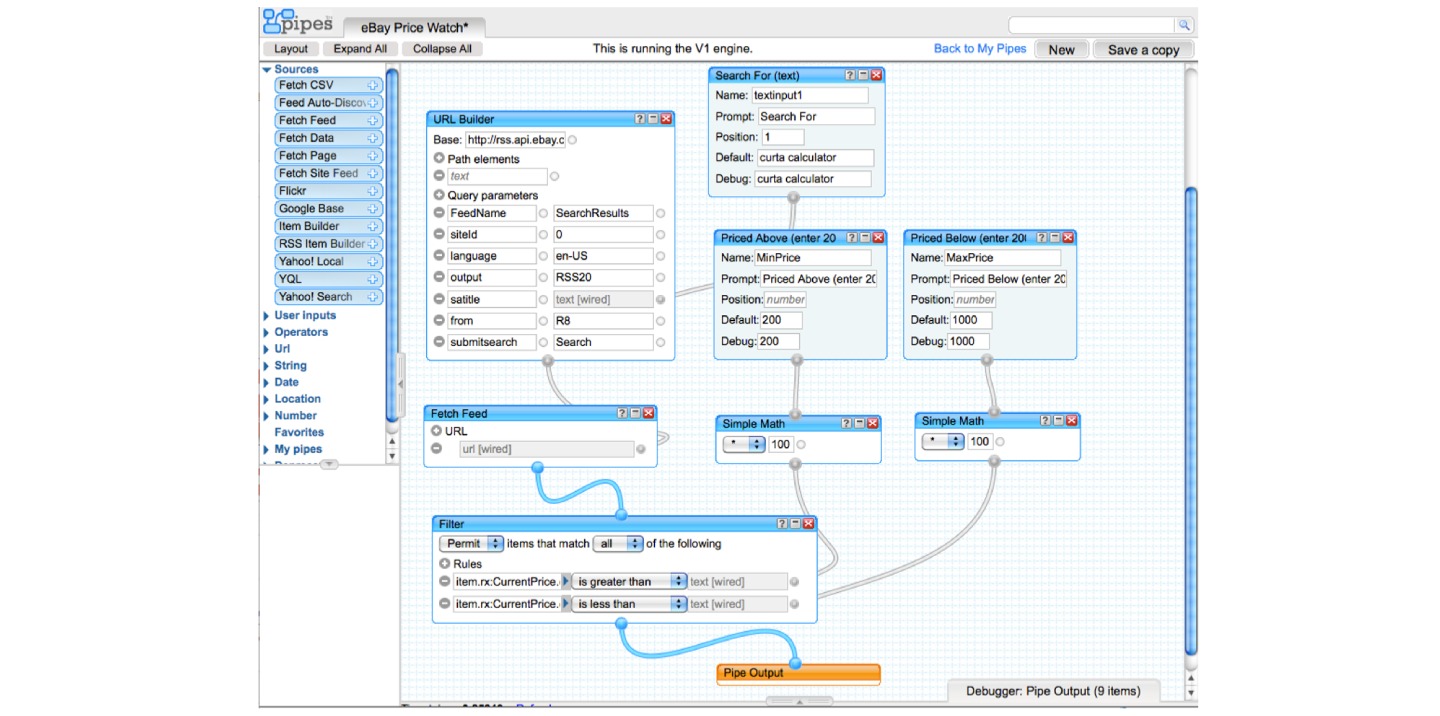Add the Fetch Feed module via plus icon
1440x716 pixels.
(373, 120)
